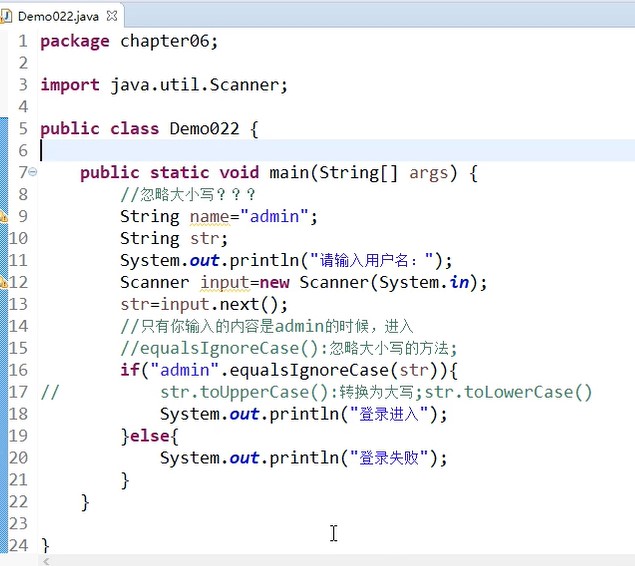The image size is (635, 566).
Task: Click 'import java.util.Scanner;' on line 3
Action: point(164,85)
